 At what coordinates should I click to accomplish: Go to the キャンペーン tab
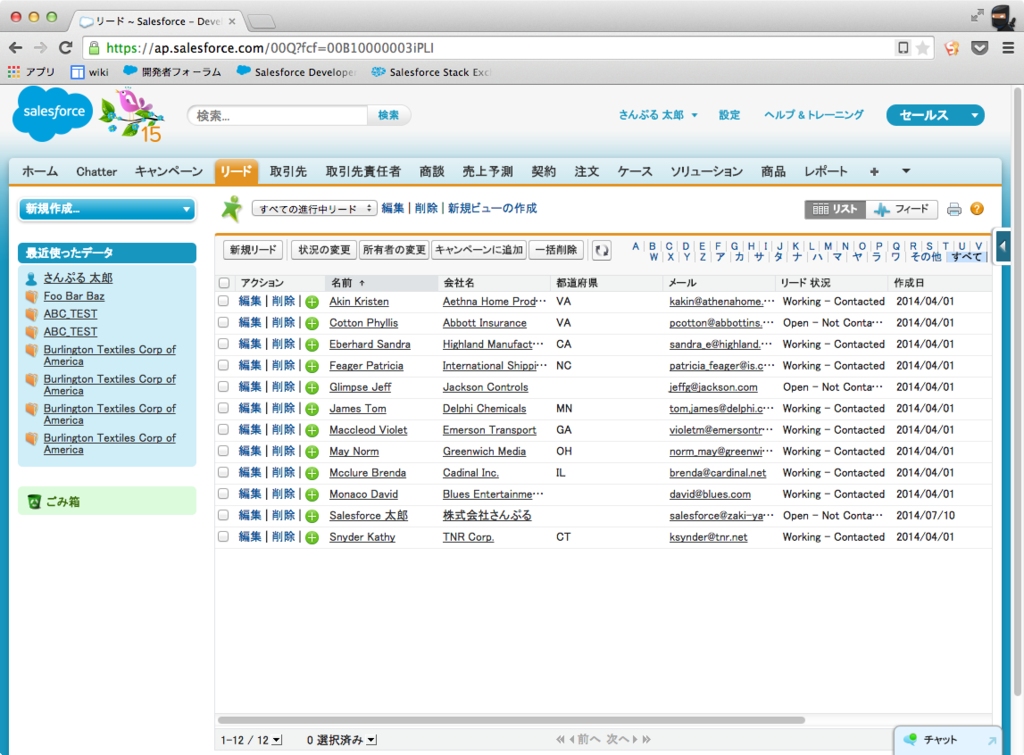(x=168, y=172)
